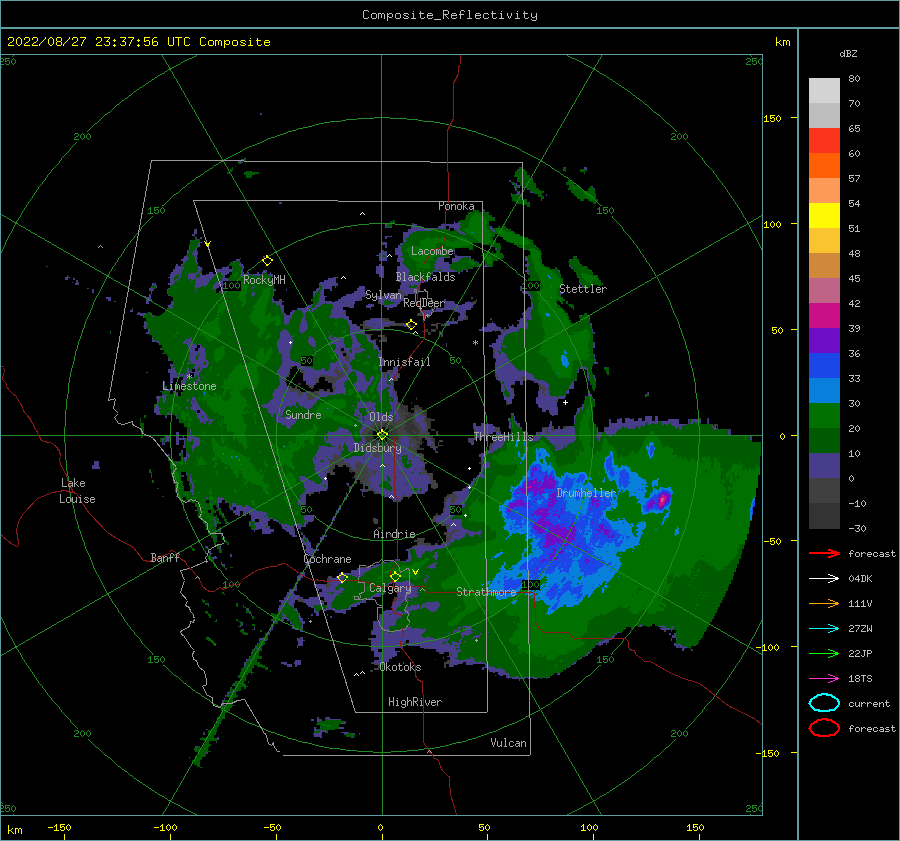Screen dimensions: 900x841
Task: Click the yellow diamond marker below Cochrane
Action: tap(342, 577)
